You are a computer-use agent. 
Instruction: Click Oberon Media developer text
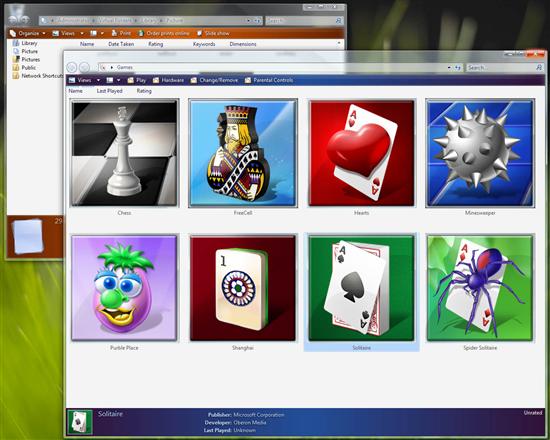click(249, 422)
